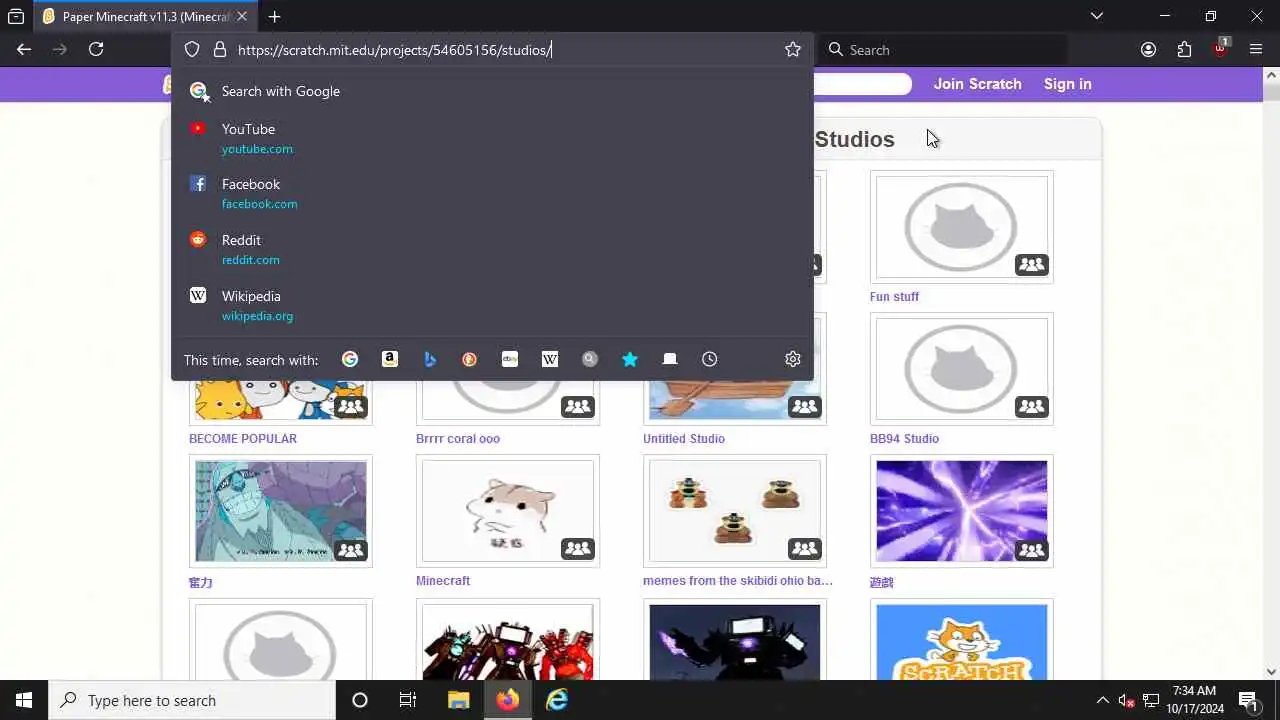The width and height of the screenshot is (1280, 720).
Task: Expand the list all tabs dropdown
Action: 1097,16
